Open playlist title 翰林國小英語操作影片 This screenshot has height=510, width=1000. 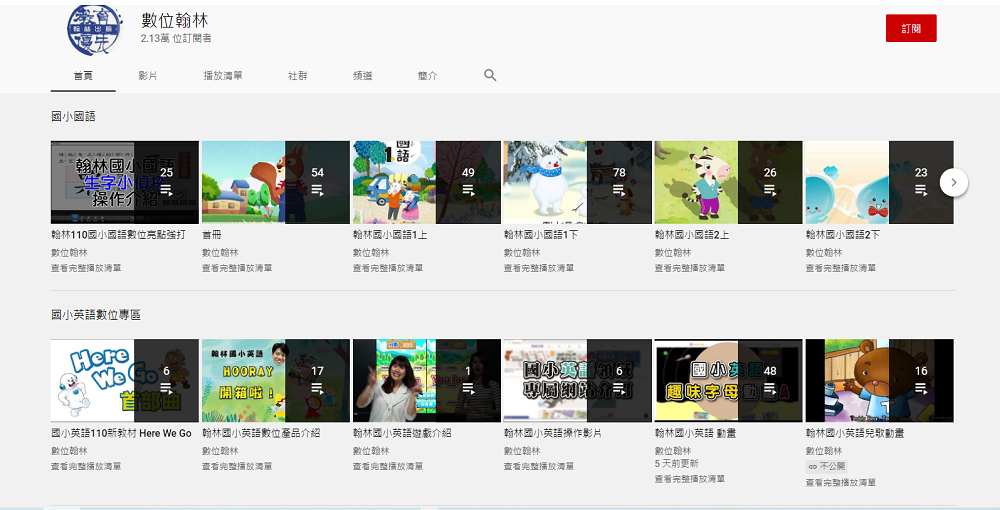[553, 433]
